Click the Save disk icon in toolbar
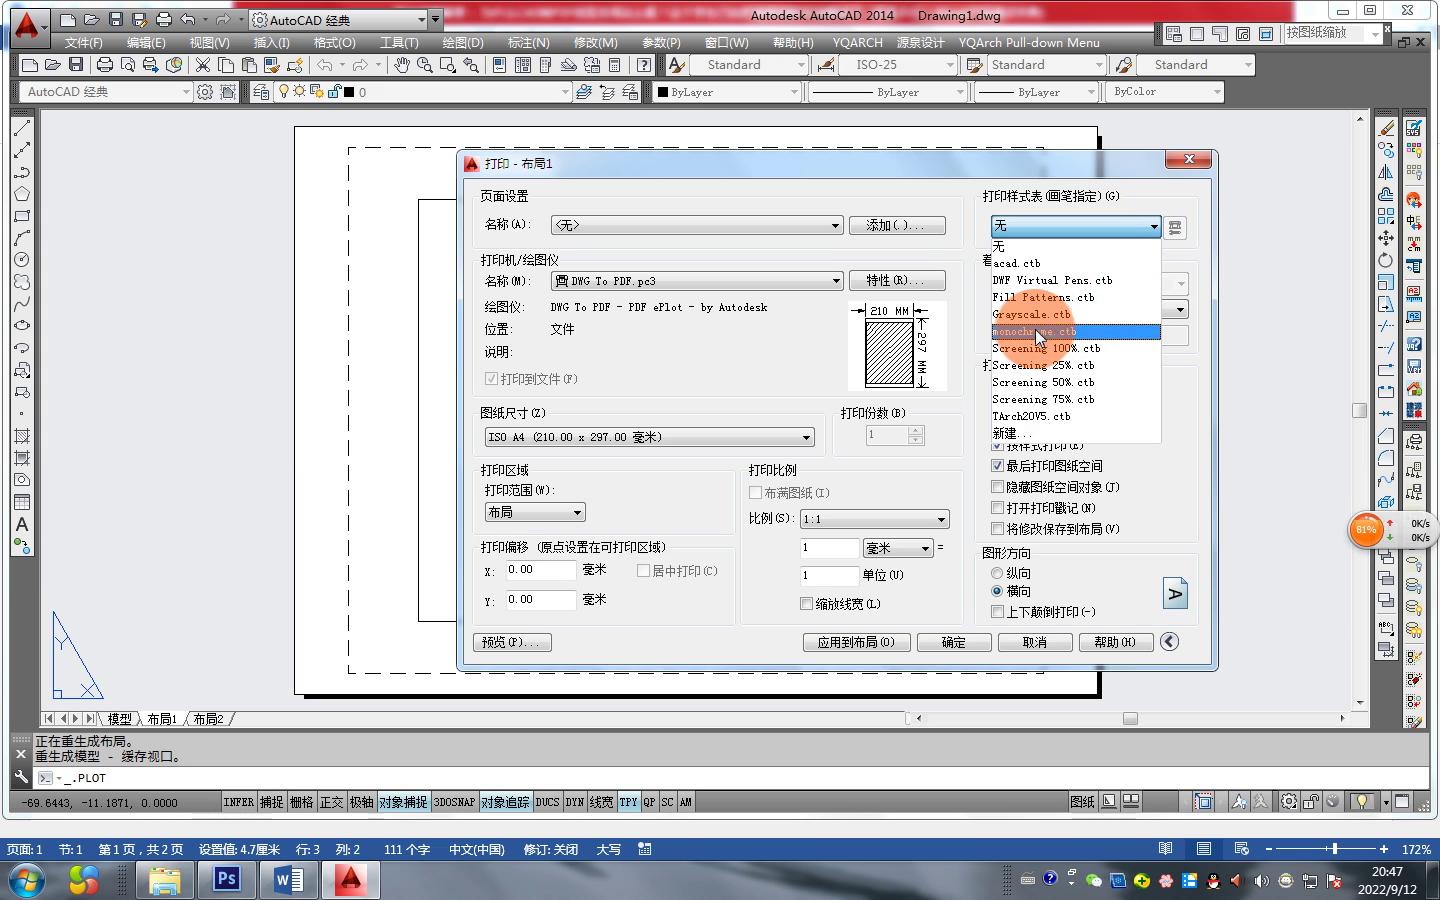Screen dimensions: 1440x900 [x=75, y=65]
